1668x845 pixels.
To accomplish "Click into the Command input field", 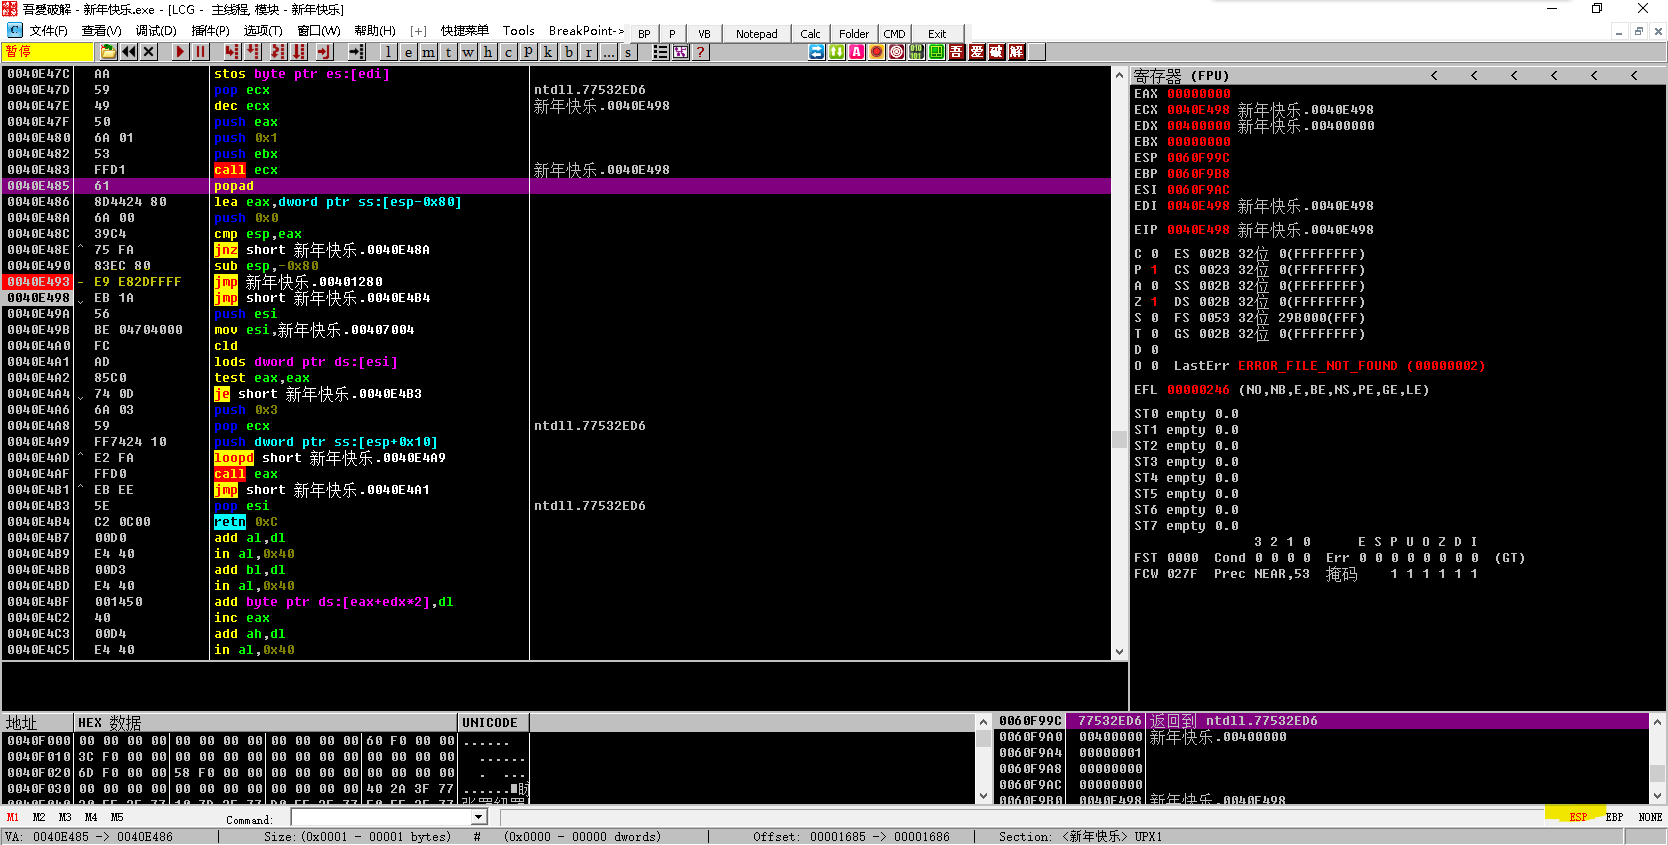I will (381, 817).
